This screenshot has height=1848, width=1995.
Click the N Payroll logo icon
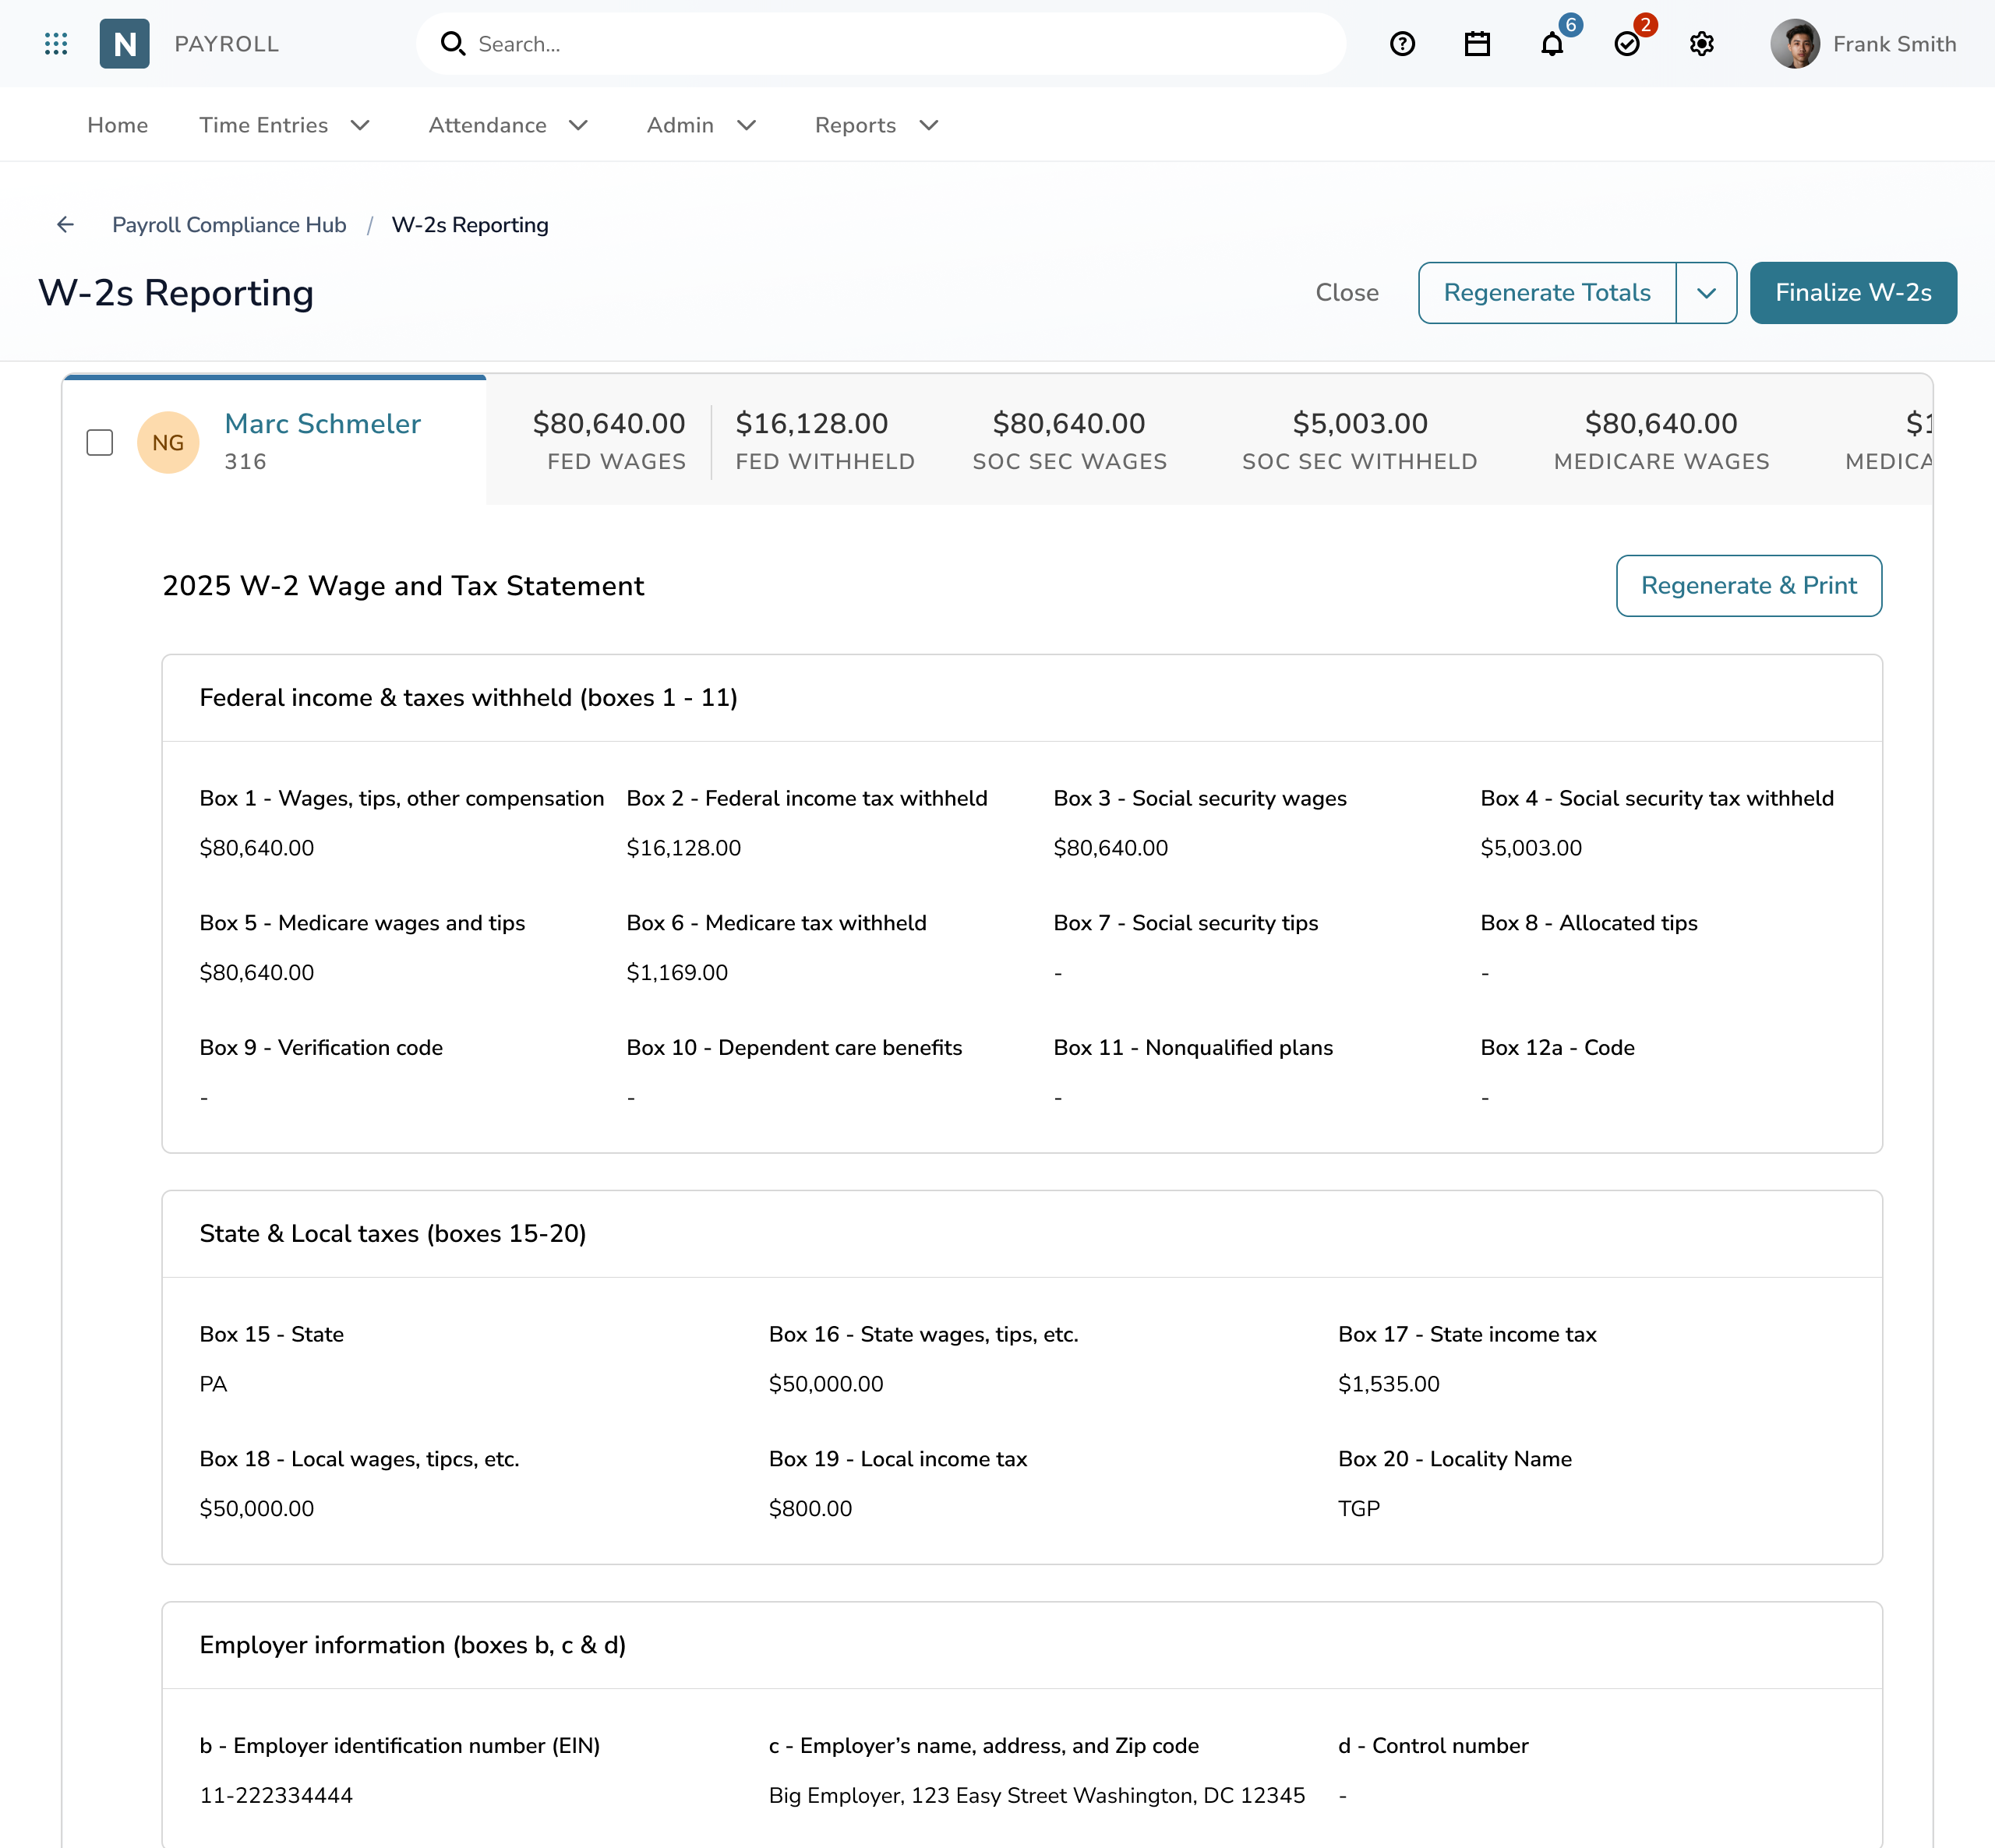pyautogui.click(x=125, y=44)
